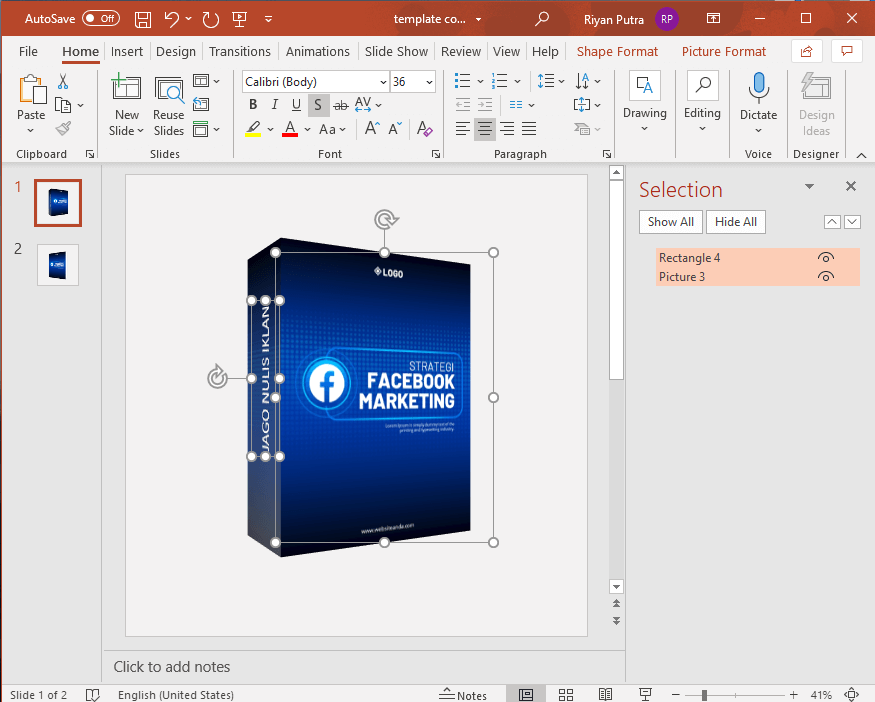Expand Editing group dropdown

[702, 128]
